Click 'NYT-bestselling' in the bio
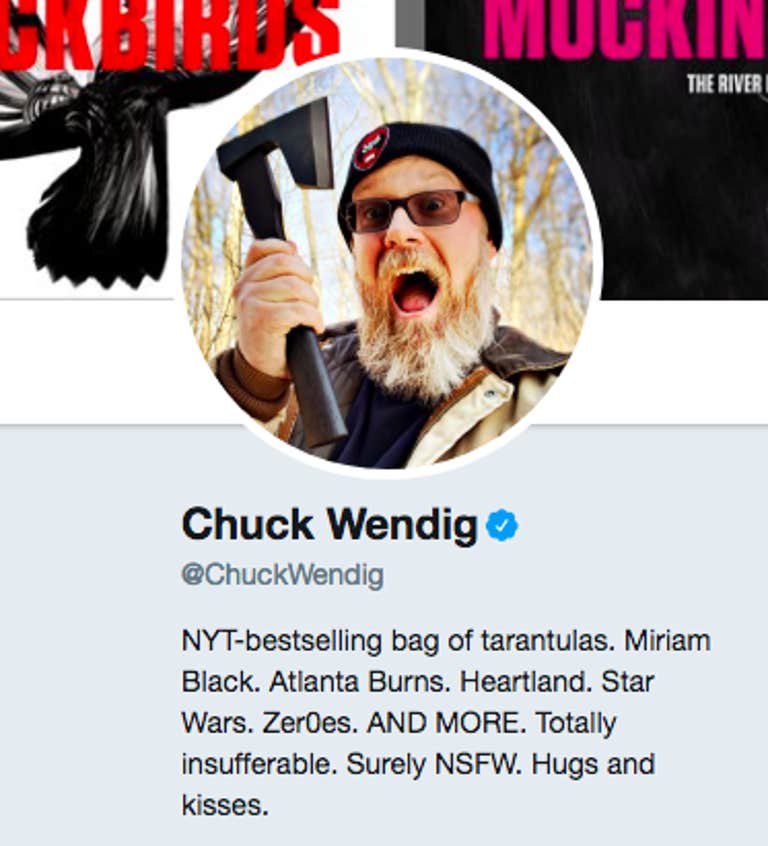Viewport: 768px width, 846px height. pos(282,642)
